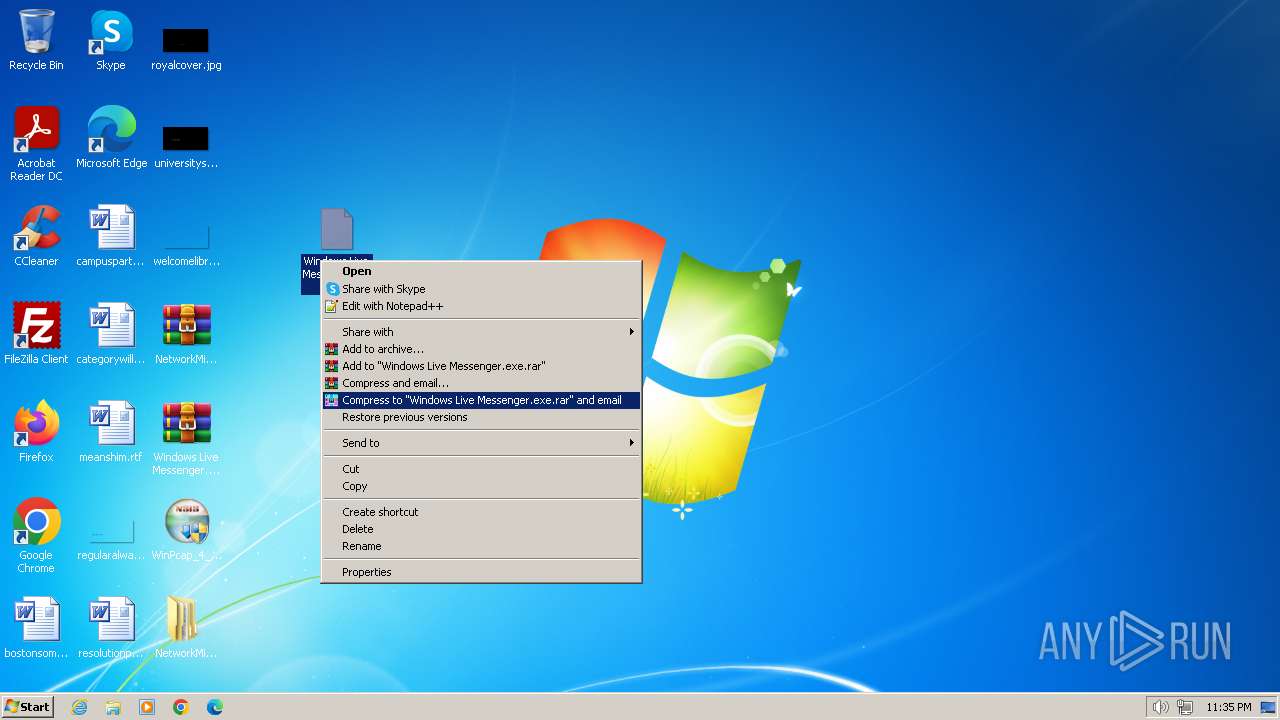Choose Copy in the context menu
This screenshot has width=1280, height=720.
[481, 486]
